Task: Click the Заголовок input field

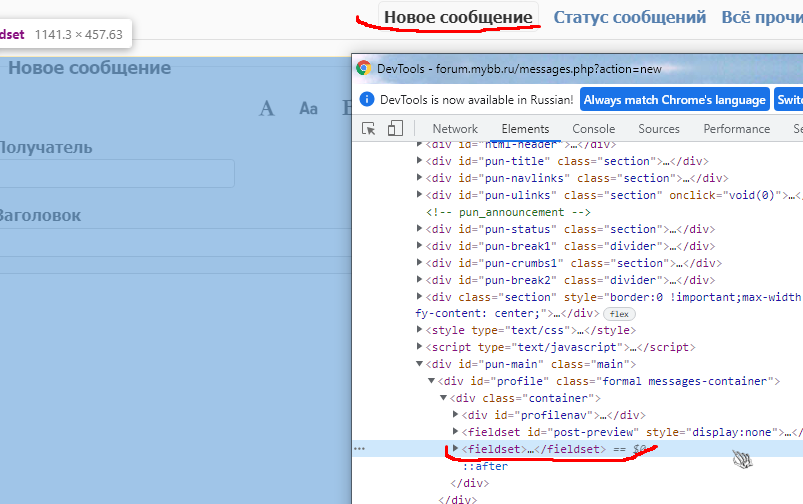Action: [x=175, y=242]
